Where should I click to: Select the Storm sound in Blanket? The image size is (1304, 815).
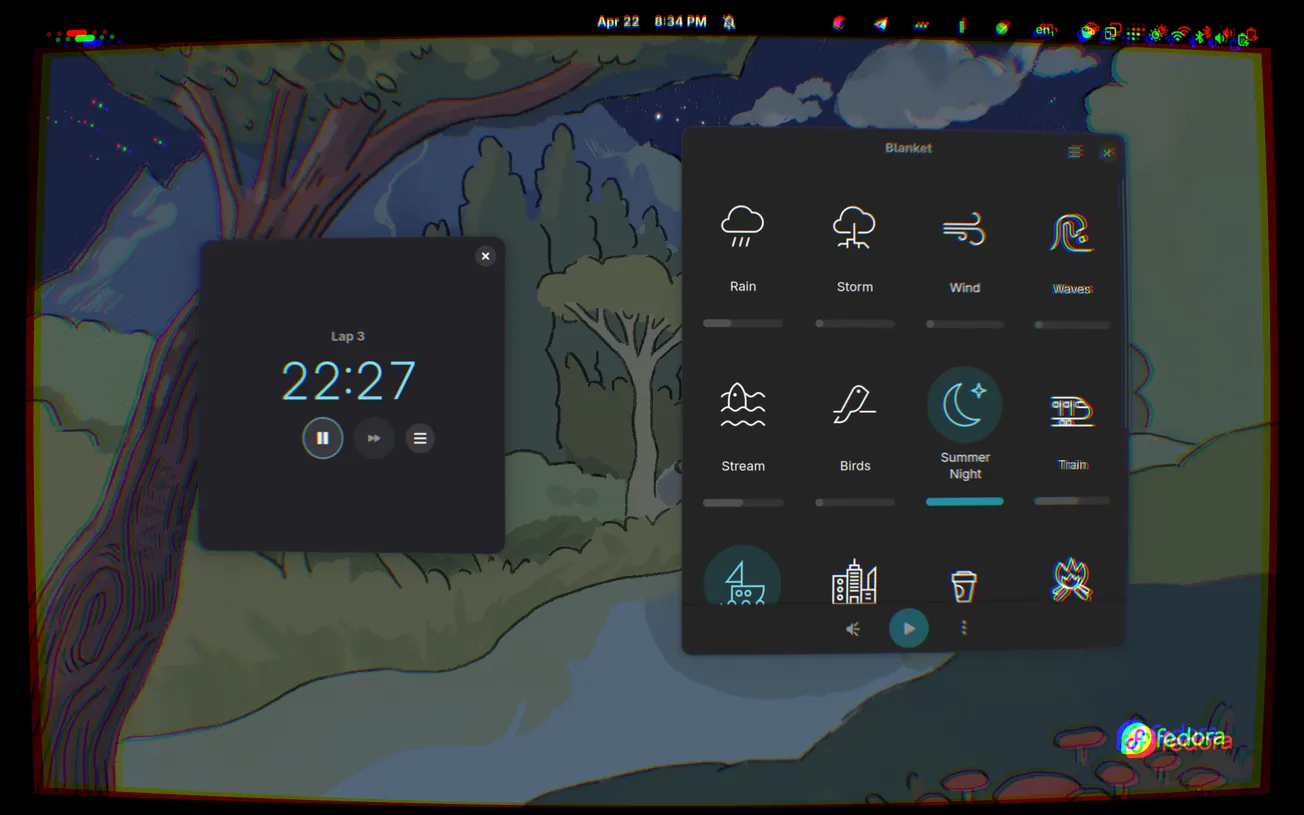854,229
